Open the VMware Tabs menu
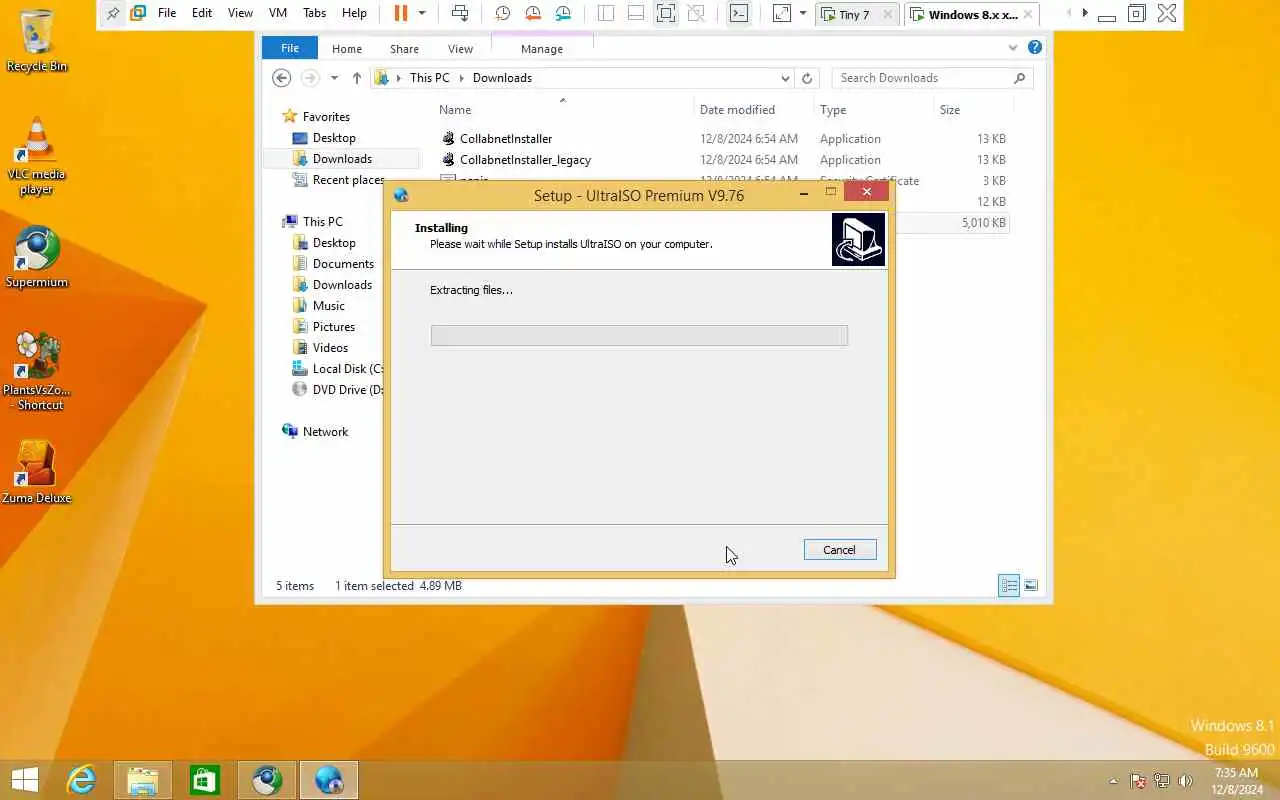This screenshot has width=1280, height=800. click(314, 13)
